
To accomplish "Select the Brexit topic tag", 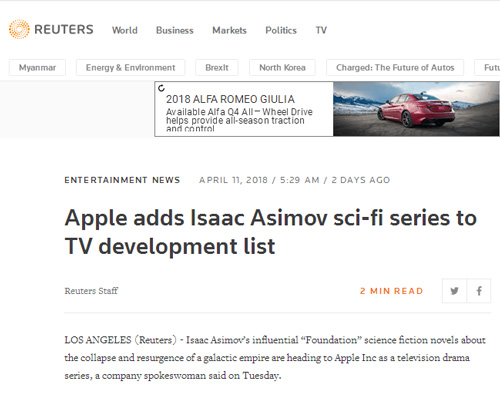I will [217, 68].
